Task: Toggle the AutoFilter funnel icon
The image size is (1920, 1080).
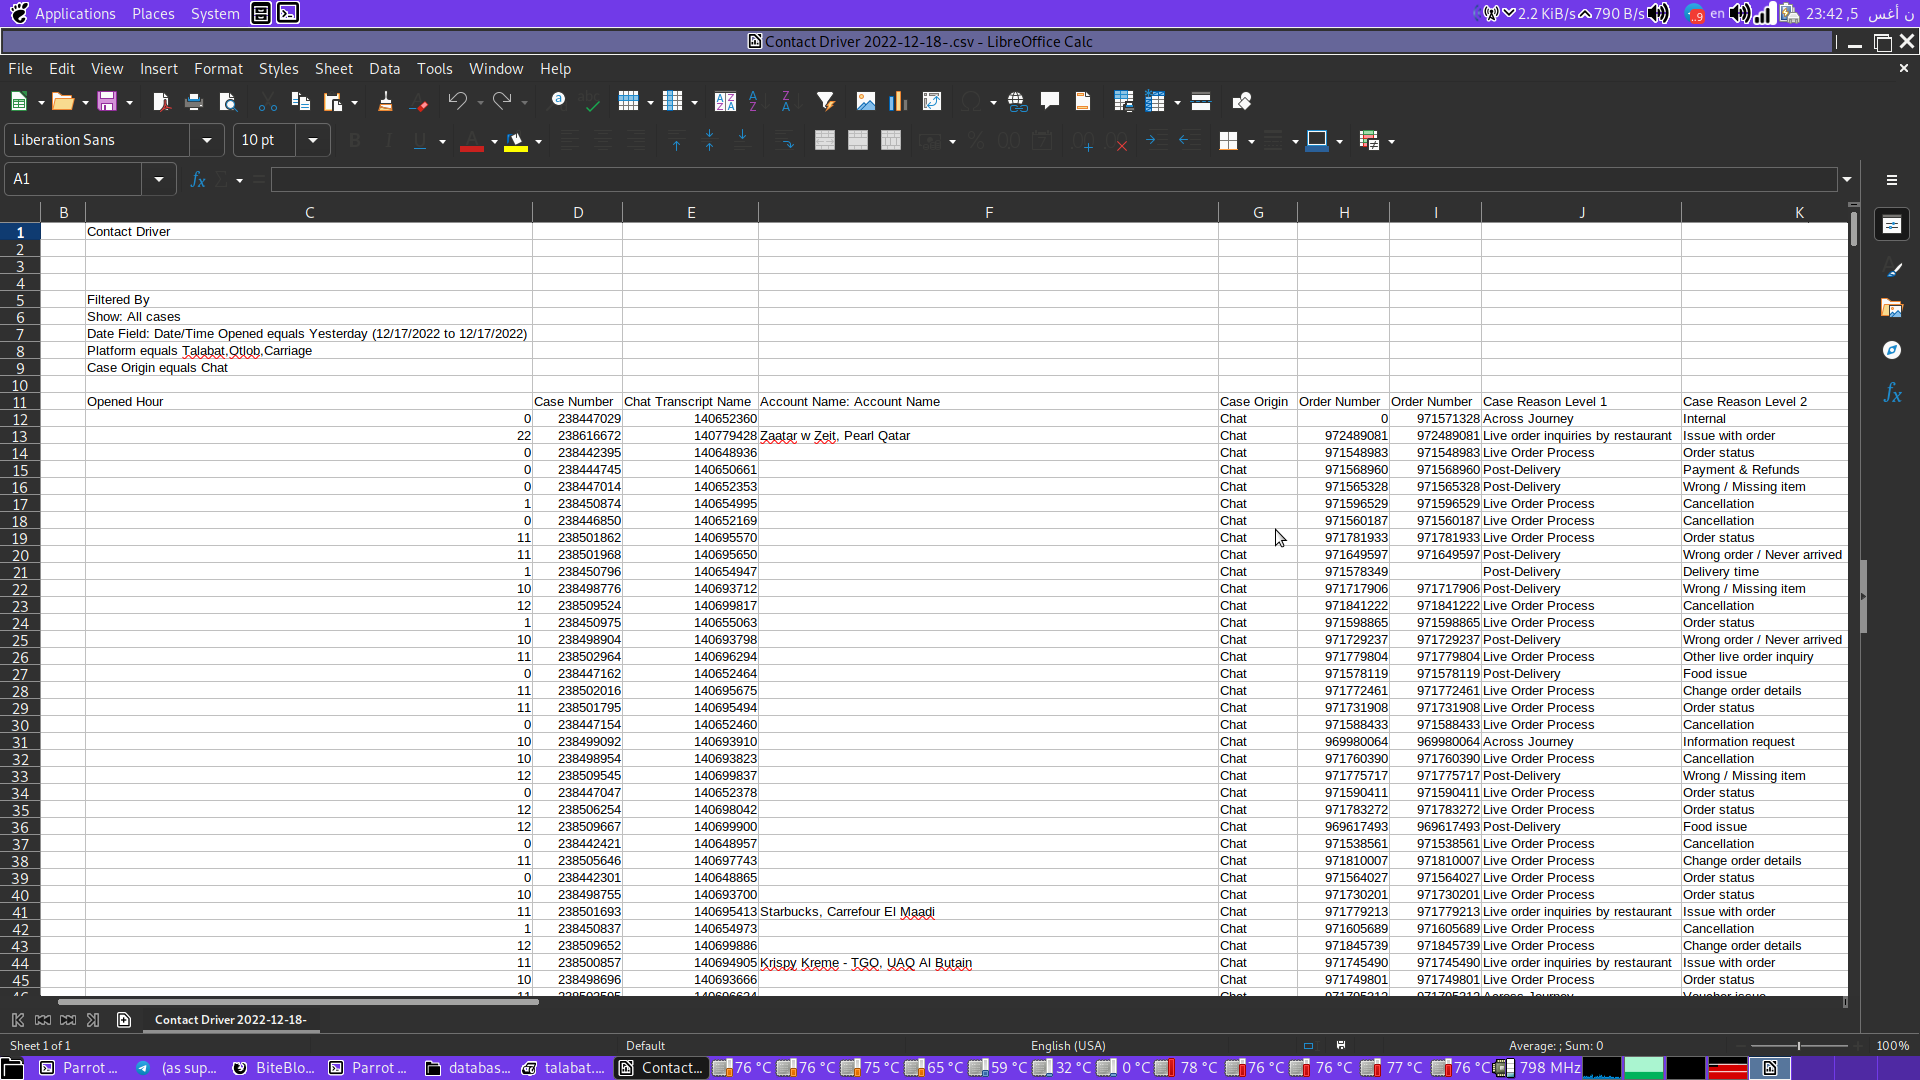Action: [826, 101]
